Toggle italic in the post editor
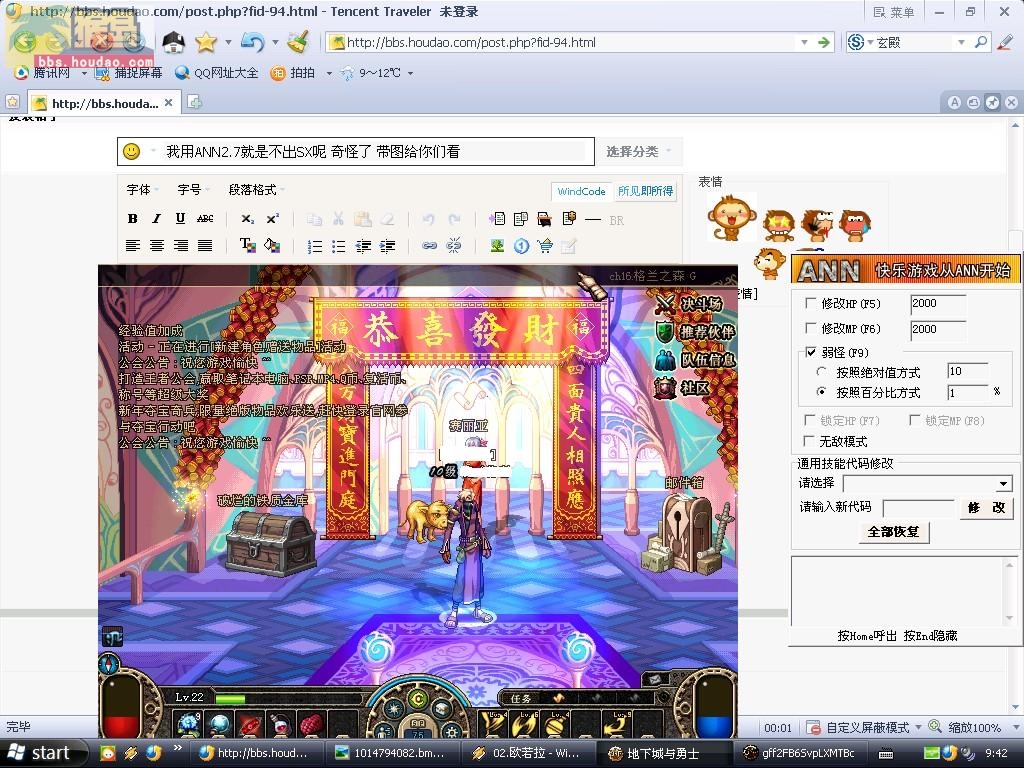Screen dimensions: 1024x768 (x=156, y=219)
